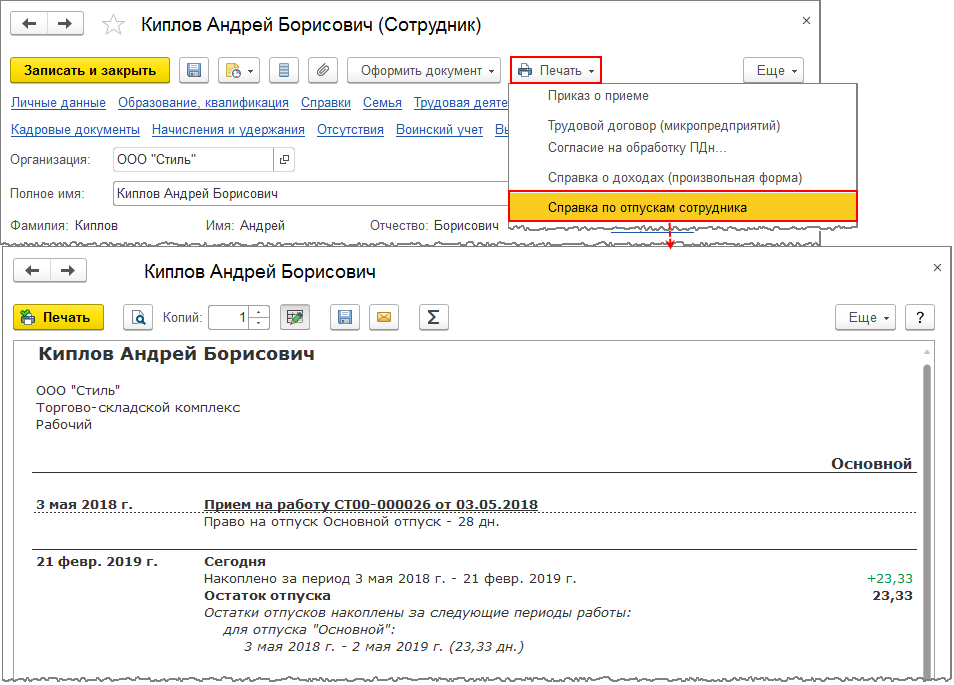The height and width of the screenshot is (685, 954).
Task: Increase copies count with spinner up arrow
Action: pyautogui.click(x=260, y=313)
